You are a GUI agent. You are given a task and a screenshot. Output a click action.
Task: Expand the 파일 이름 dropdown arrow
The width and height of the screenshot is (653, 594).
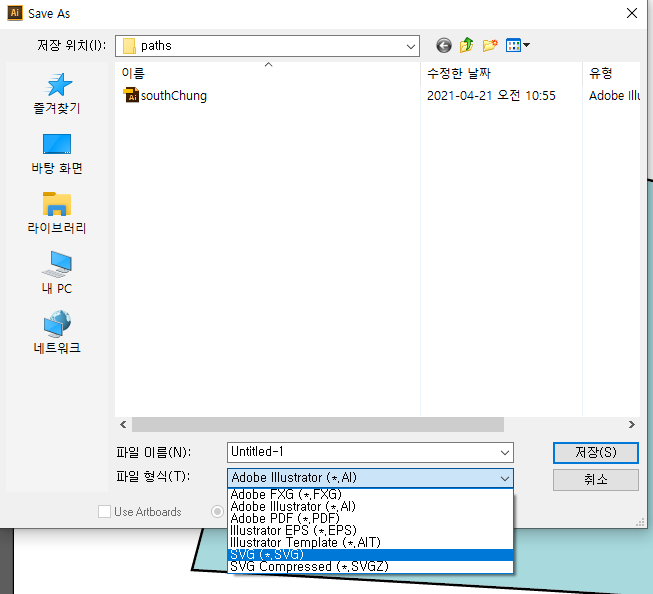click(x=505, y=453)
